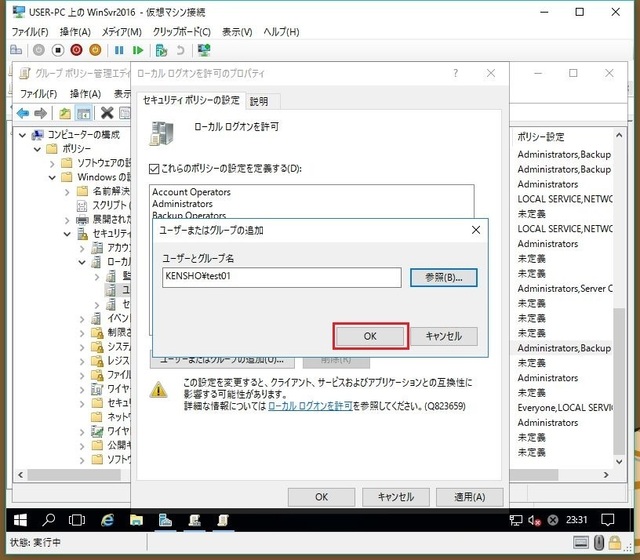This screenshot has width=640, height=560.
Task: Click the KENSHO¥test01 name input field
Action: point(280,277)
